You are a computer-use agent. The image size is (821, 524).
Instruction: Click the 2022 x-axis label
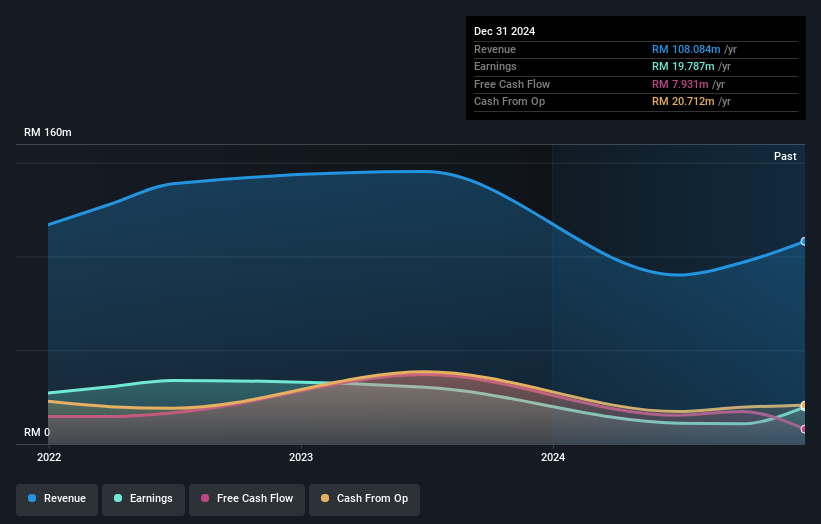pyautogui.click(x=49, y=458)
